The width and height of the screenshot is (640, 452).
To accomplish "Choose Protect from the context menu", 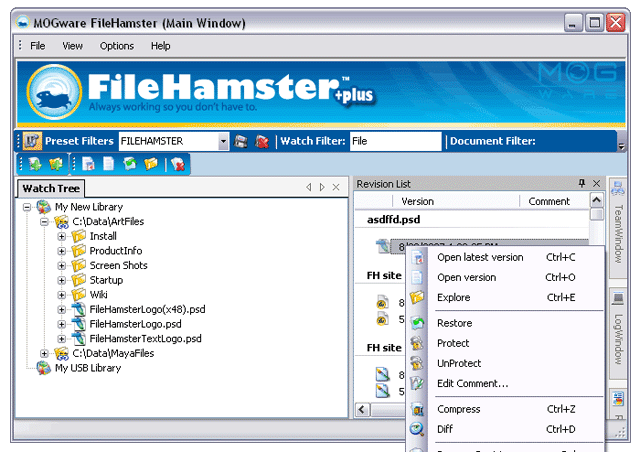I will pyautogui.click(x=505, y=343).
